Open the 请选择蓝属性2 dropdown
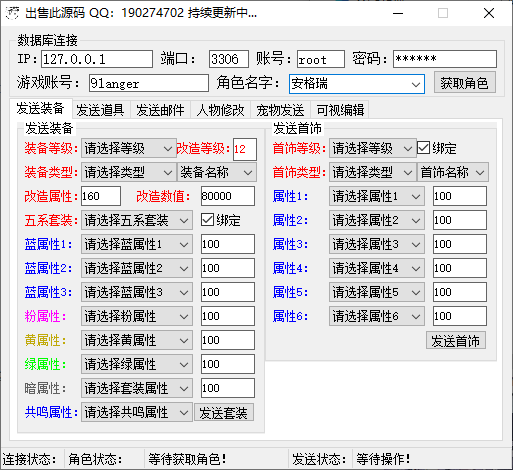The width and height of the screenshot is (513, 470). pyautogui.click(x=137, y=268)
